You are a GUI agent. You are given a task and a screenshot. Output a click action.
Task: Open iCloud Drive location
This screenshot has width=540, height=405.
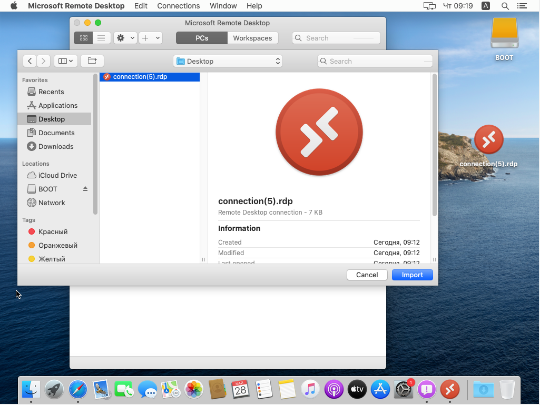(57, 175)
